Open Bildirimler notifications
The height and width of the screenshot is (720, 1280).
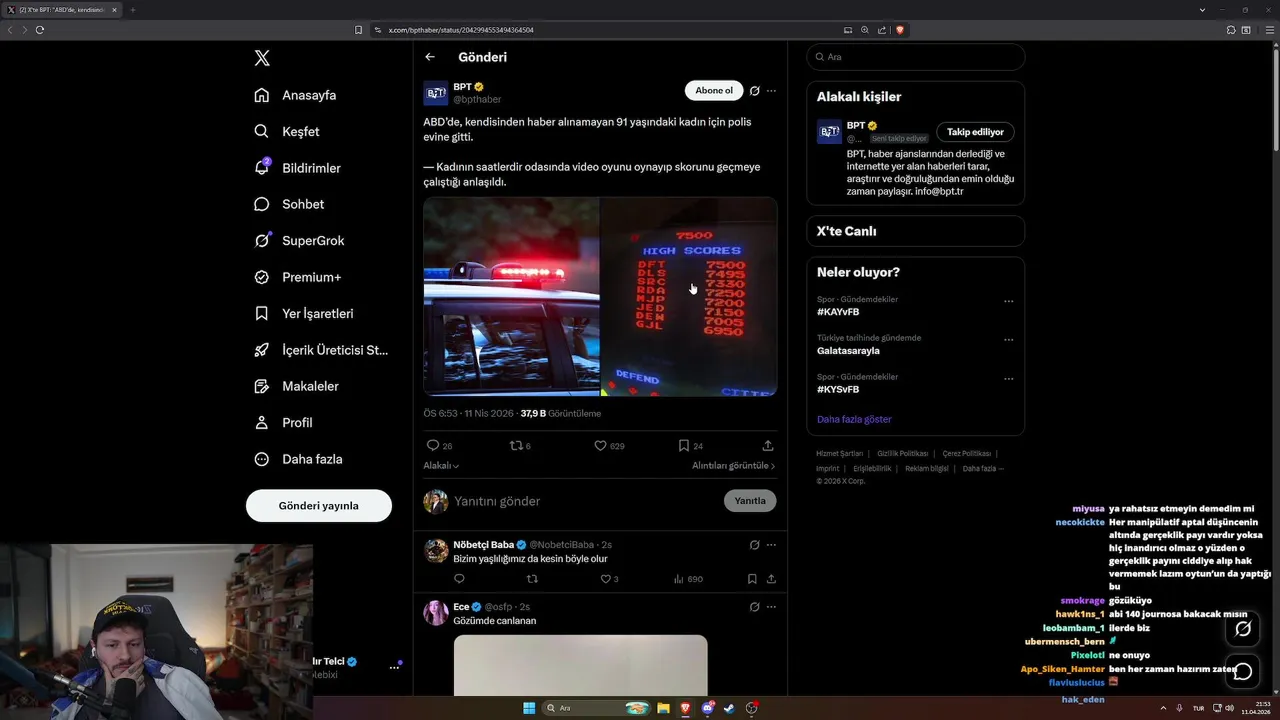297,168
